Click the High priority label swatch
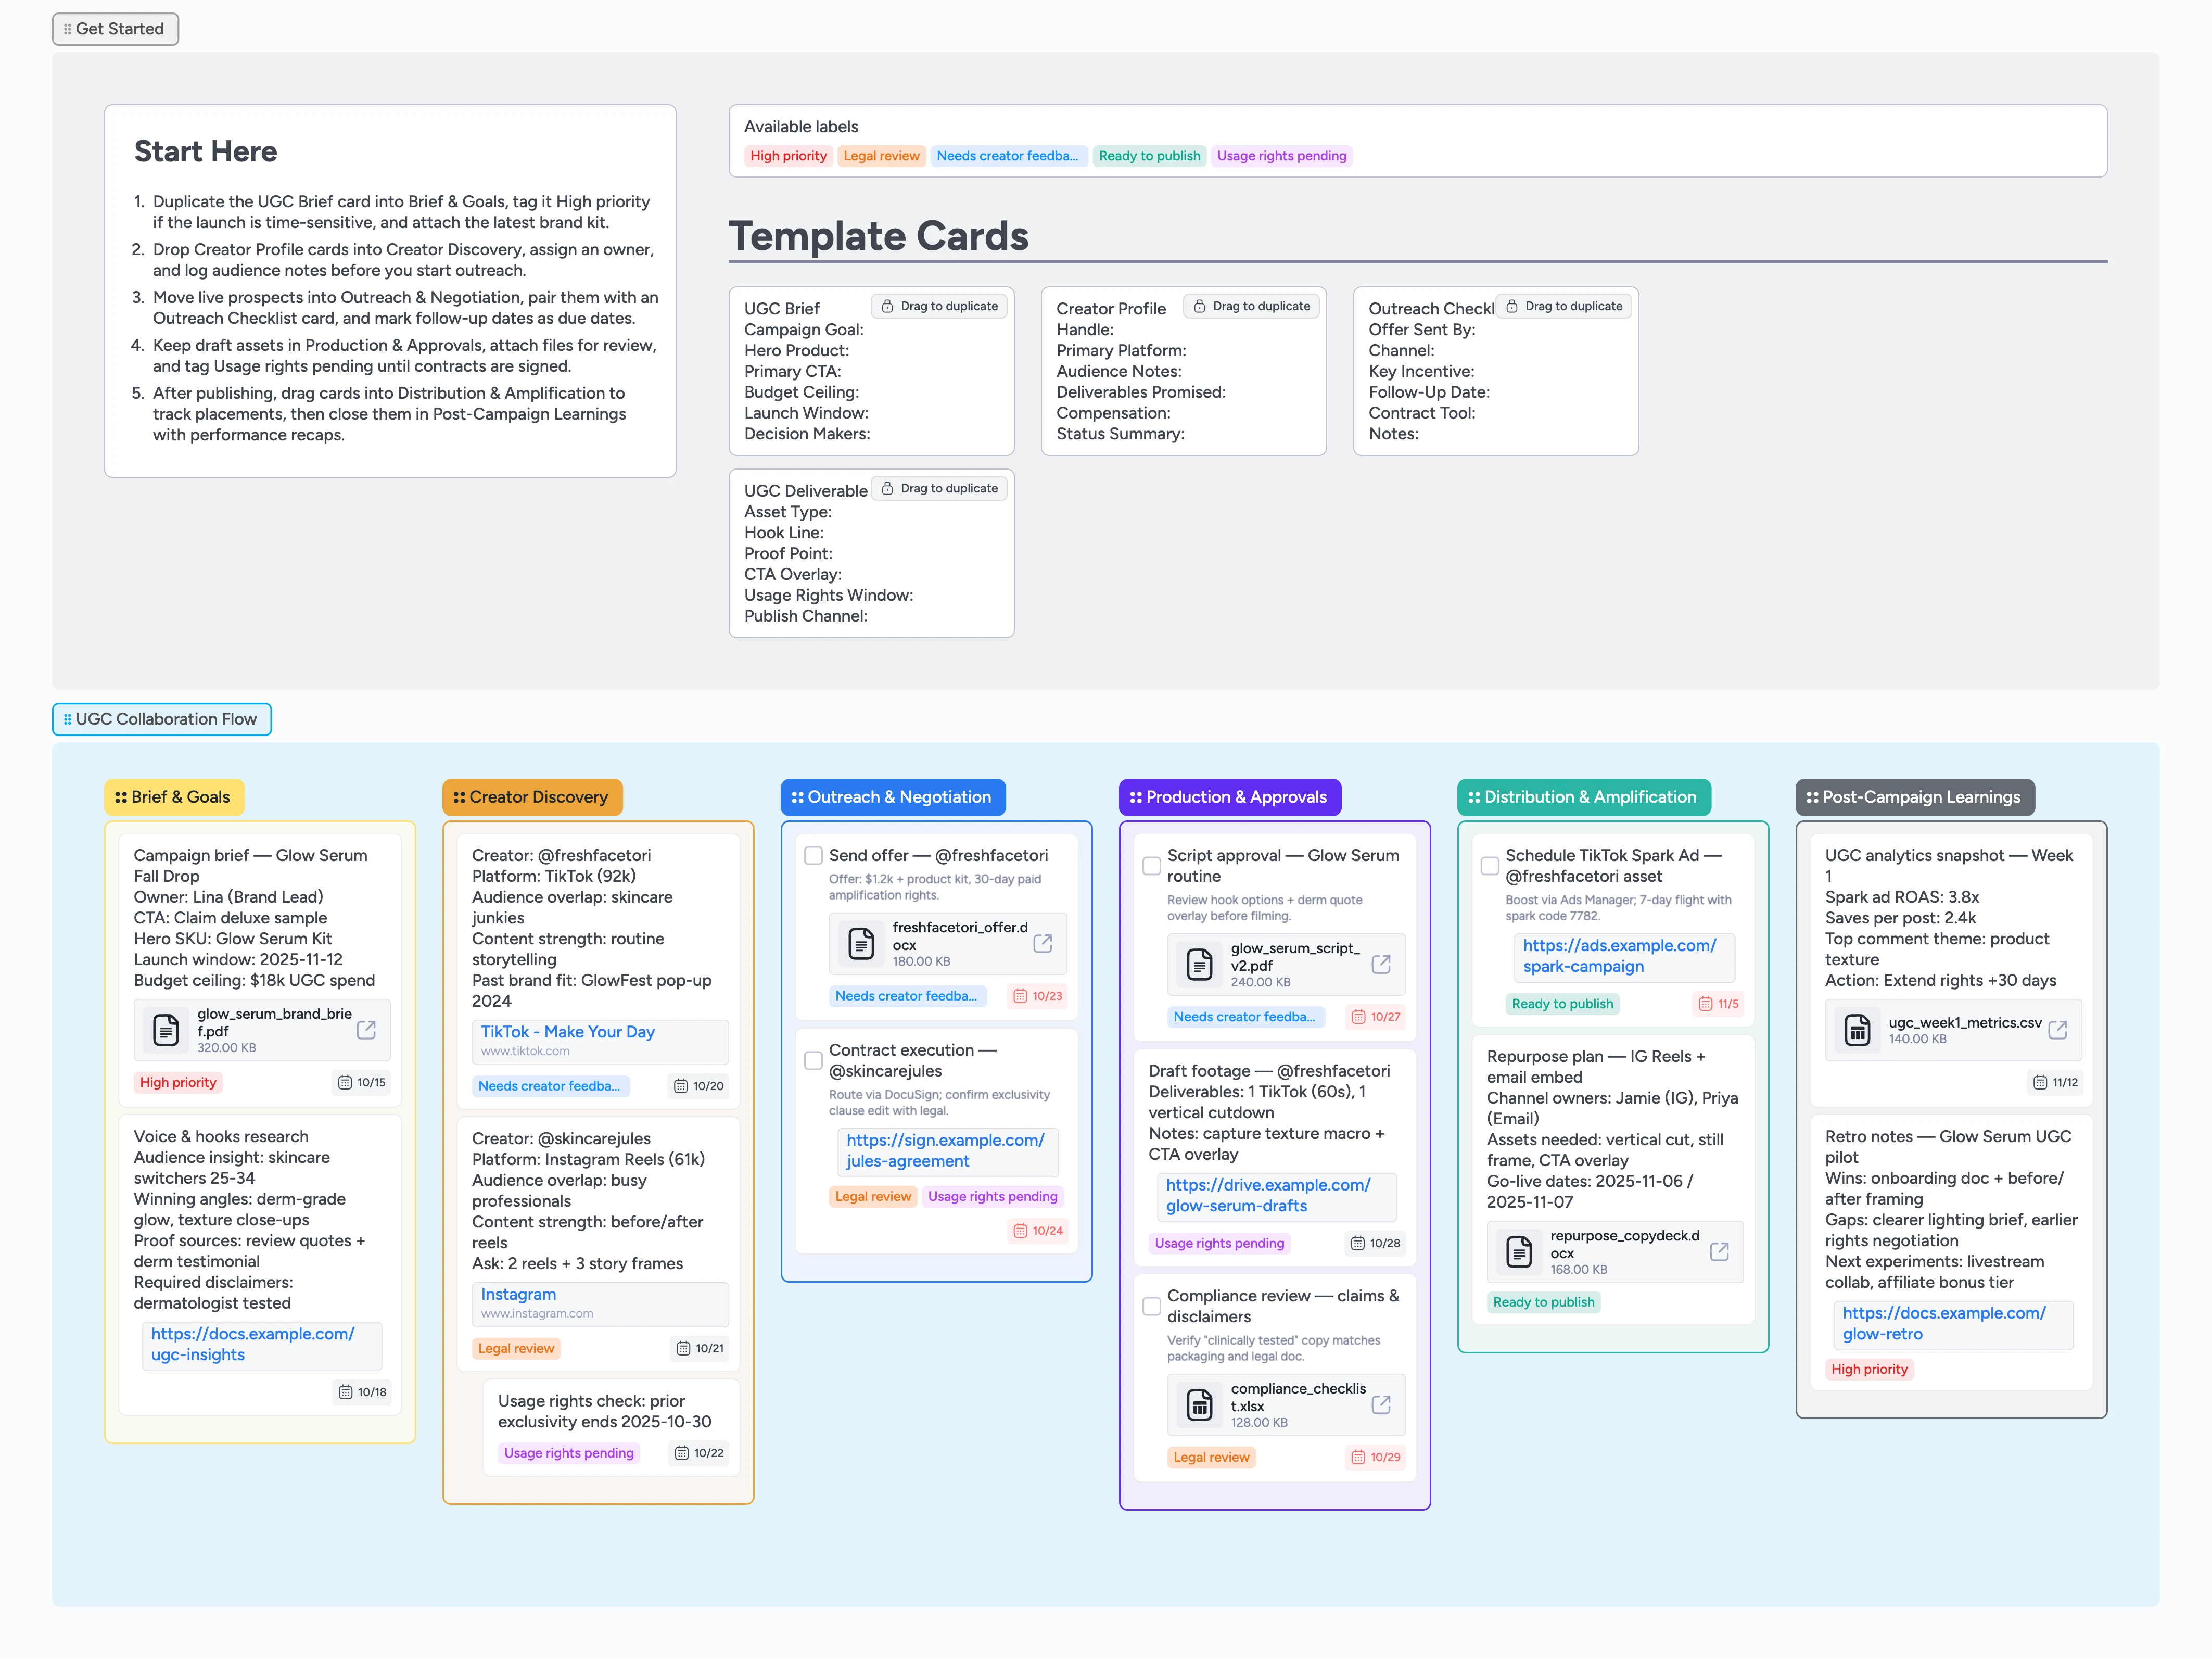 [788, 156]
